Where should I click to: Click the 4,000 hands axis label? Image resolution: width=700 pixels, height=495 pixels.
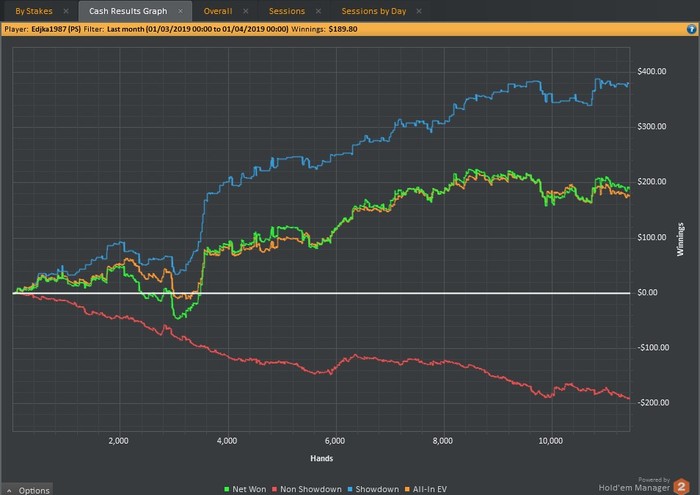click(x=227, y=441)
